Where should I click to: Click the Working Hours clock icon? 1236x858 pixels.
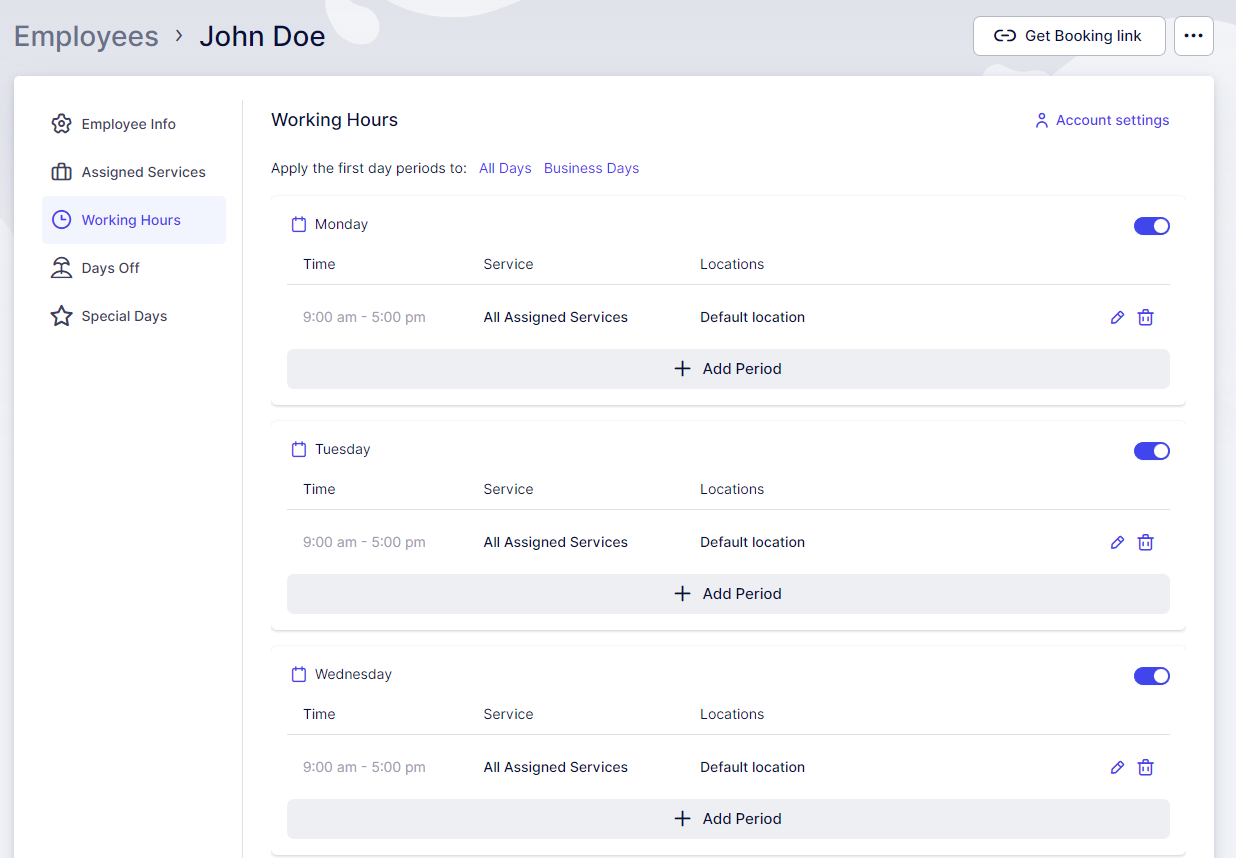[x=62, y=220]
